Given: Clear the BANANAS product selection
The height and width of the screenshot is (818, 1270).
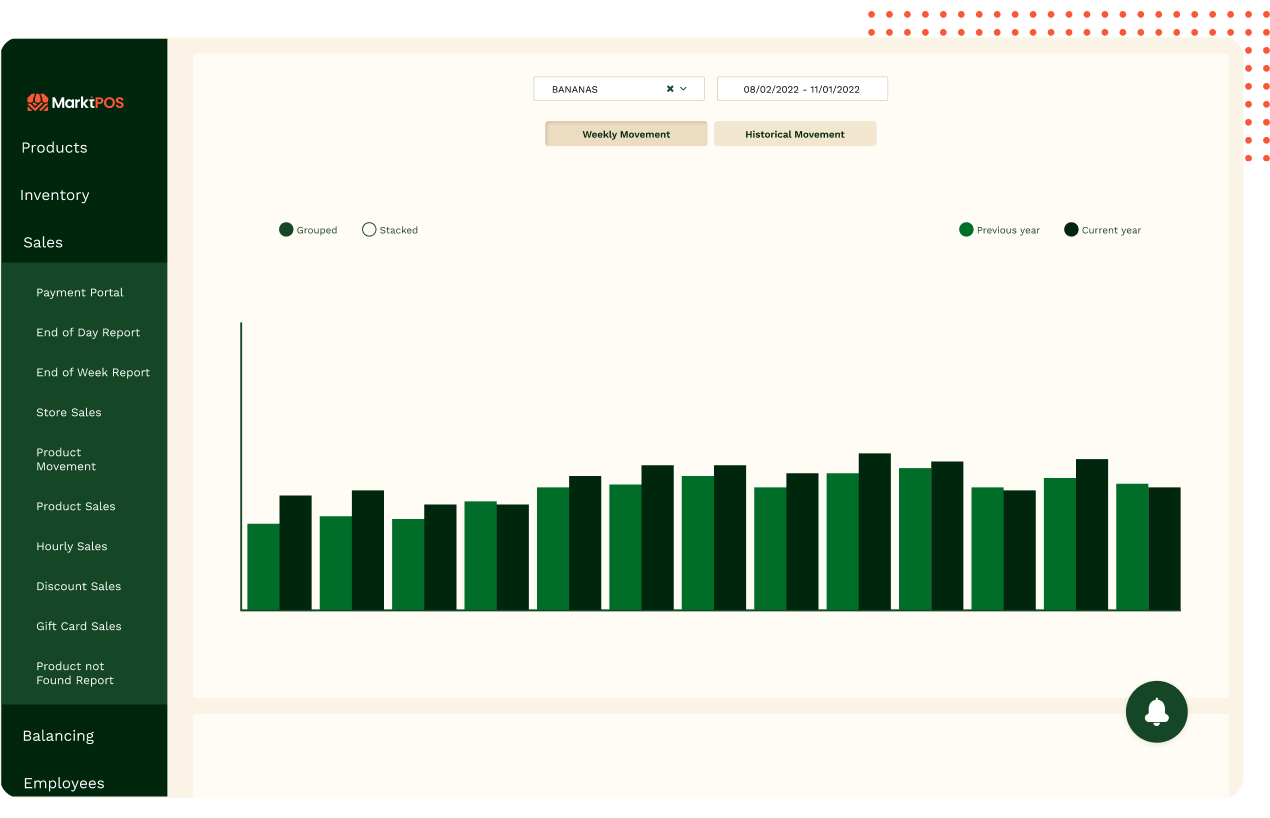Looking at the screenshot, I should pyautogui.click(x=670, y=89).
